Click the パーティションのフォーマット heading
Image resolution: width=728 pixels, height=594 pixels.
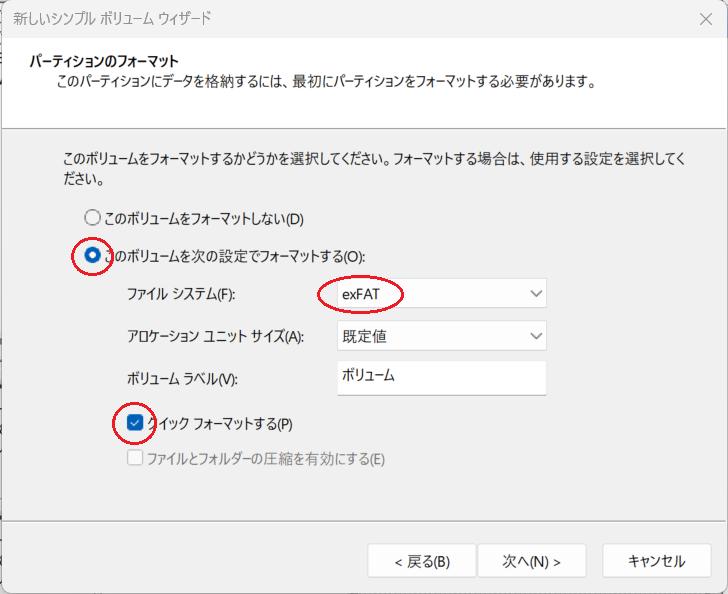click(104, 61)
